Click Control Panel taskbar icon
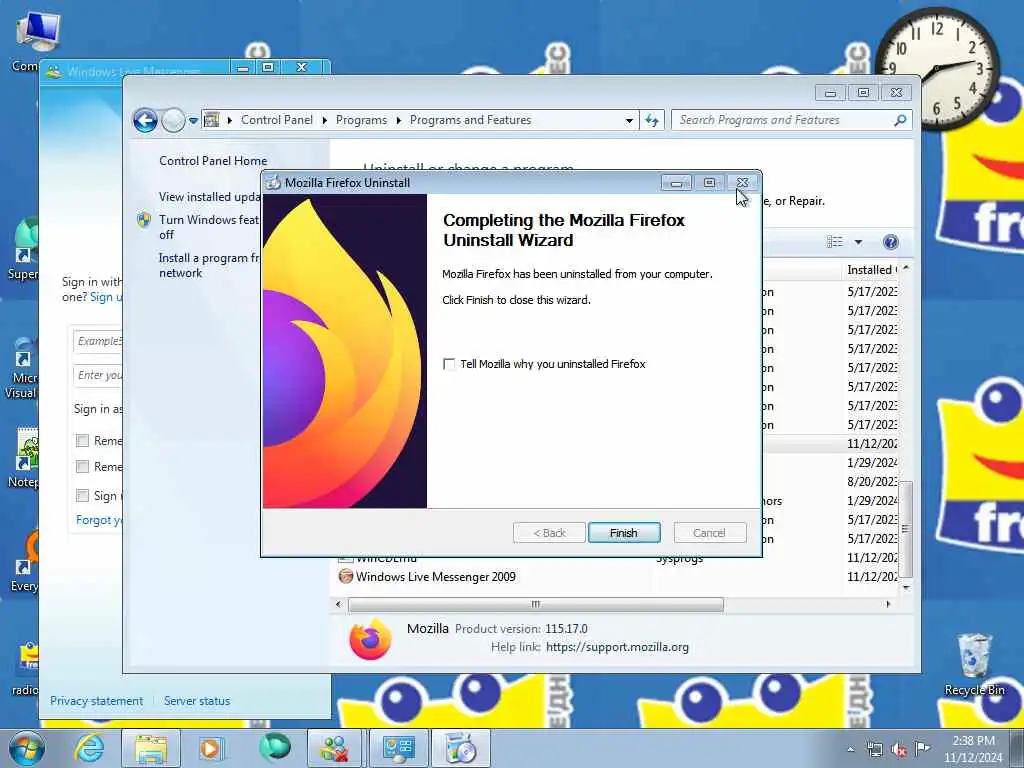Screen dimensions: 1024x768 399,748
